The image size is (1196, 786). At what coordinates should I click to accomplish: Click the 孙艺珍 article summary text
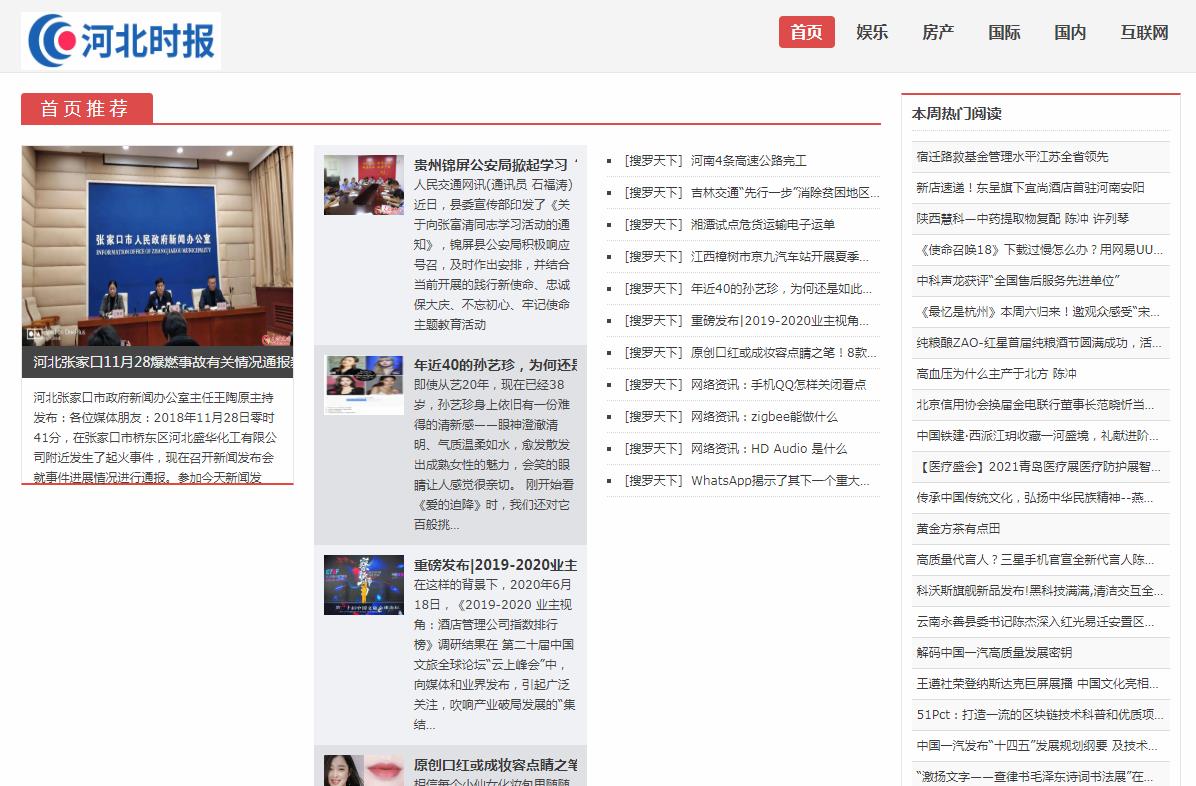click(494, 455)
